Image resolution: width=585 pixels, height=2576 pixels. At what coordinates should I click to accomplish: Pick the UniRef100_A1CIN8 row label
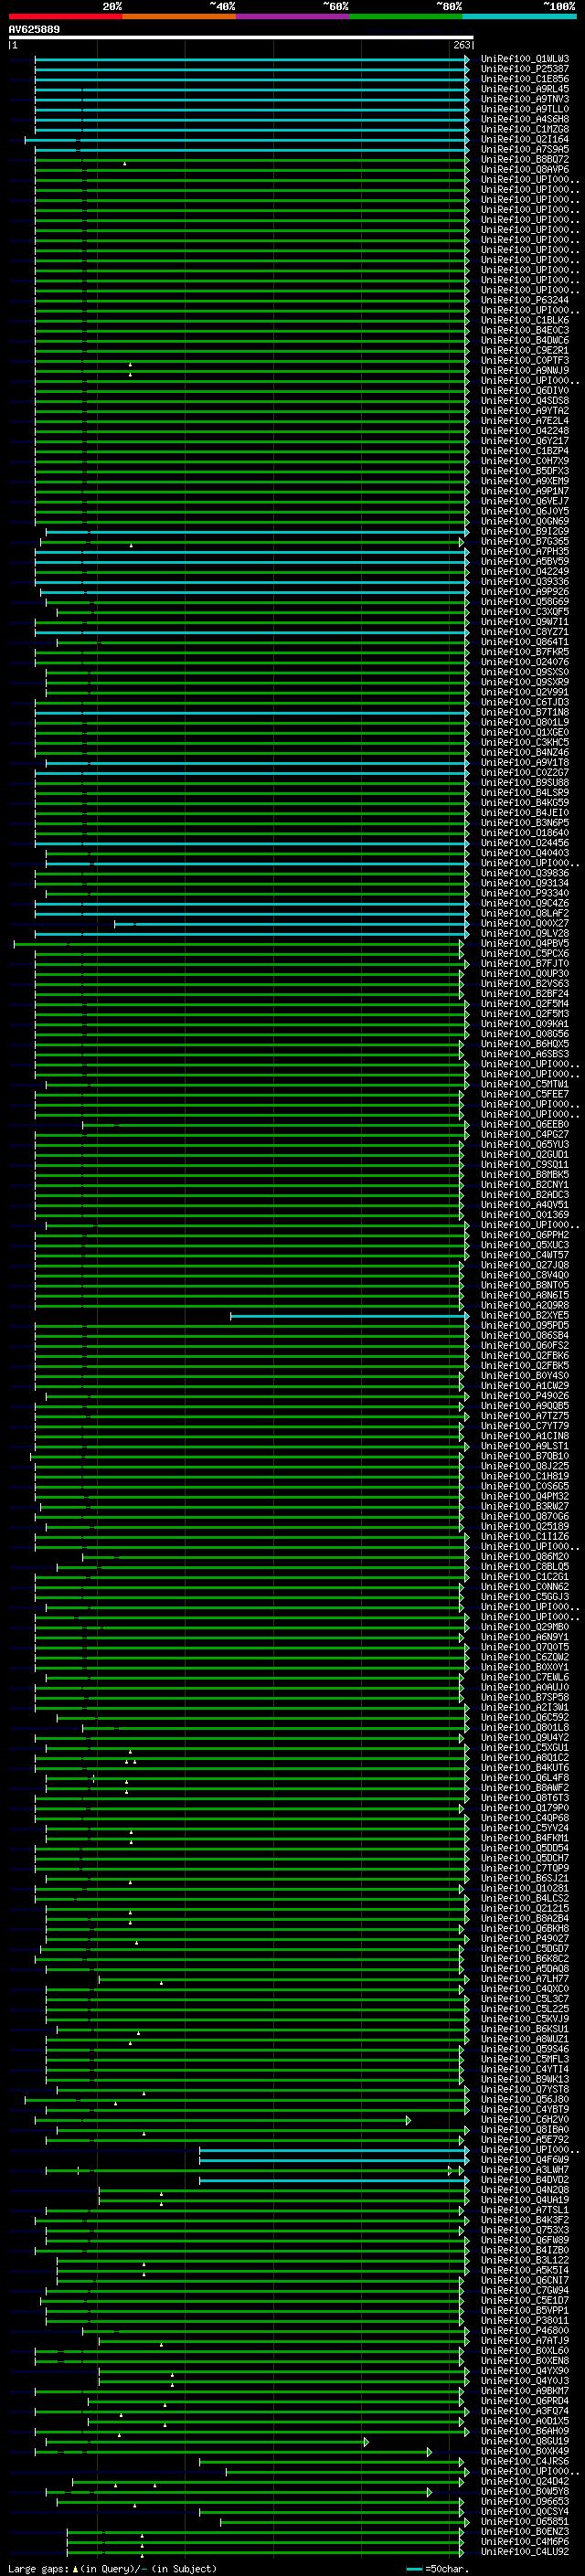pos(525,1436)
